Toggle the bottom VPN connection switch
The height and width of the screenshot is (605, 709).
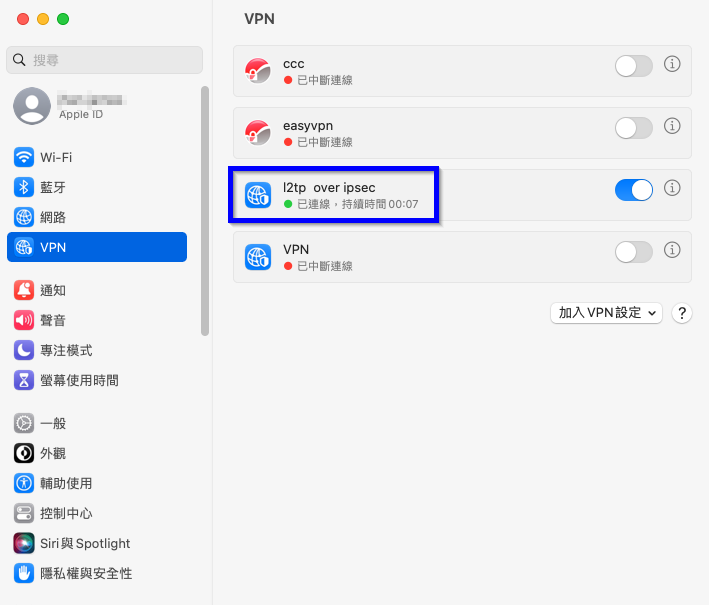click(633, 252)
